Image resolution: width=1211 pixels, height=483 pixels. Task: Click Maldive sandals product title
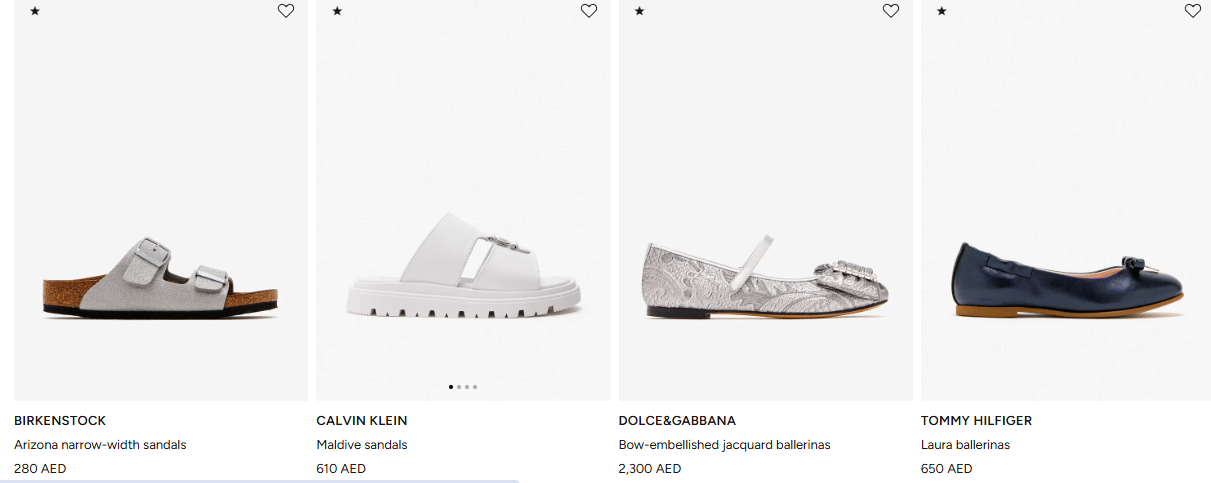(362, 445)
